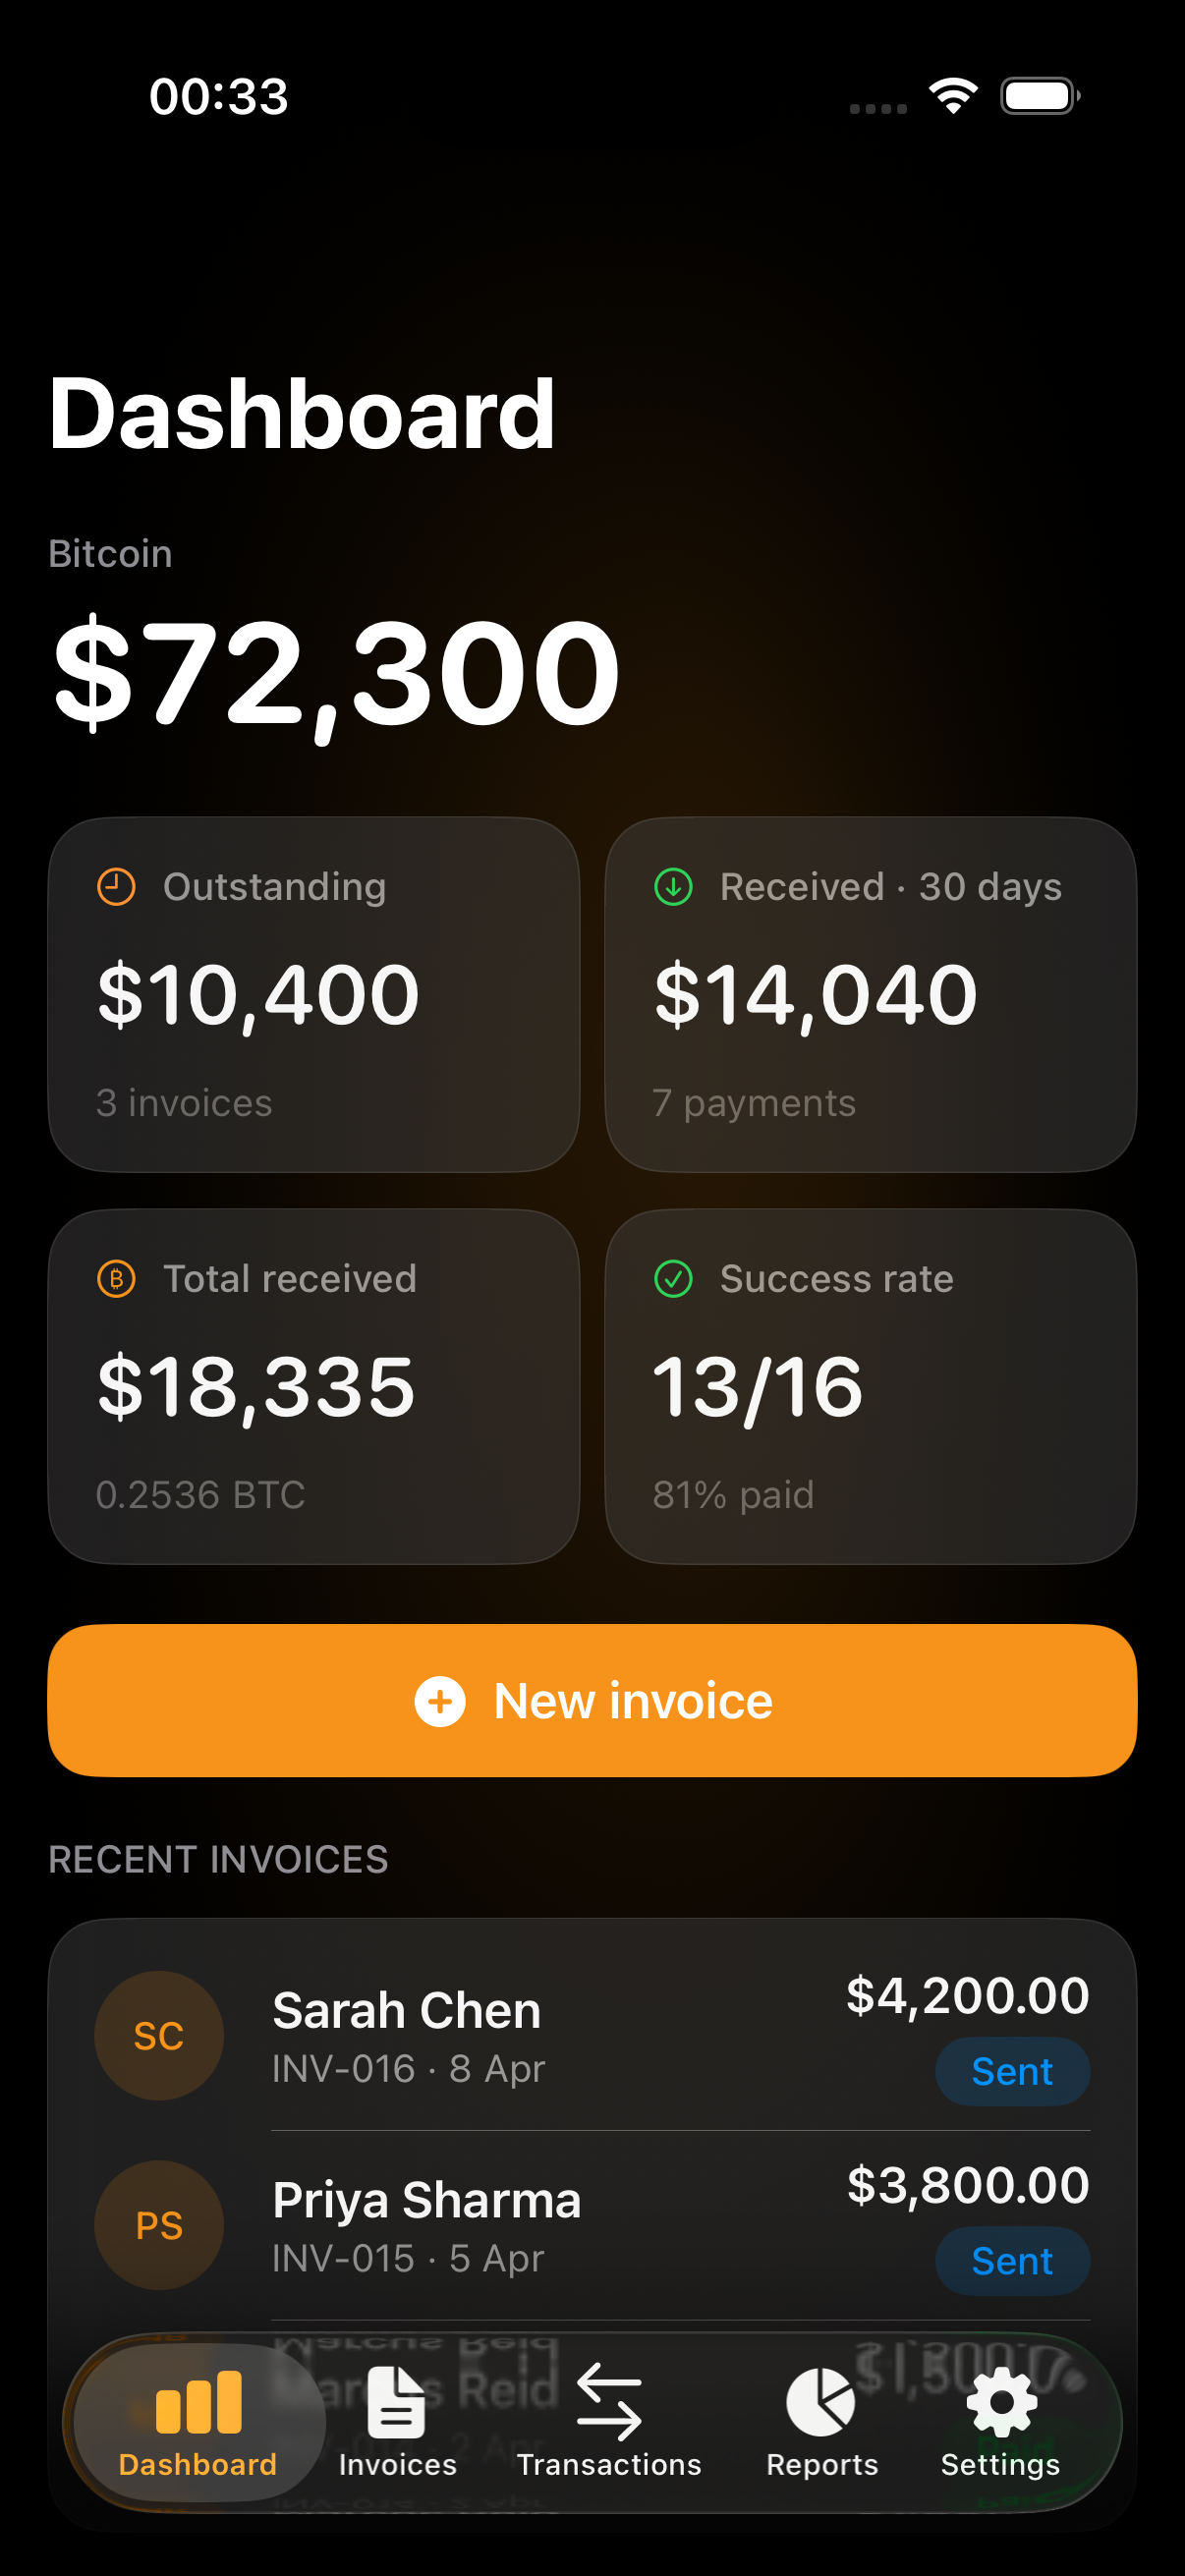Tap the green Received download arrow icon

pyautogui.click(x=673, y=887)
